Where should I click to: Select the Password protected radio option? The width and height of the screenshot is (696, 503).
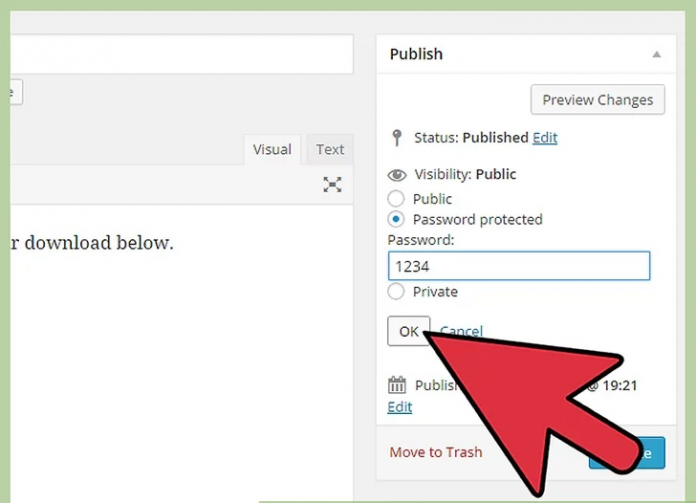coord(396,219)
